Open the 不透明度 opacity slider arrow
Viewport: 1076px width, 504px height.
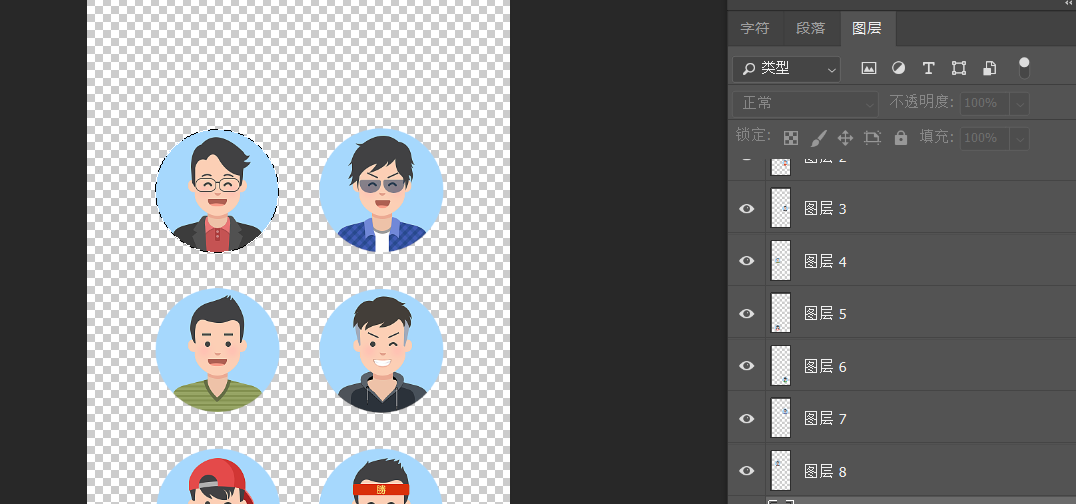click(1019, 104)
